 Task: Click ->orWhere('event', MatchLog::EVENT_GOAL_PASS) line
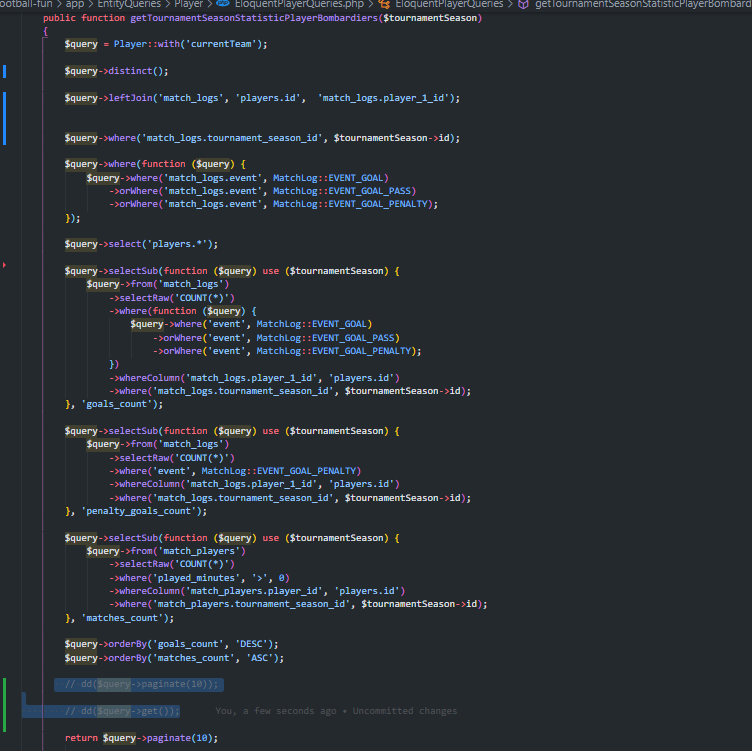coord(276,338)
